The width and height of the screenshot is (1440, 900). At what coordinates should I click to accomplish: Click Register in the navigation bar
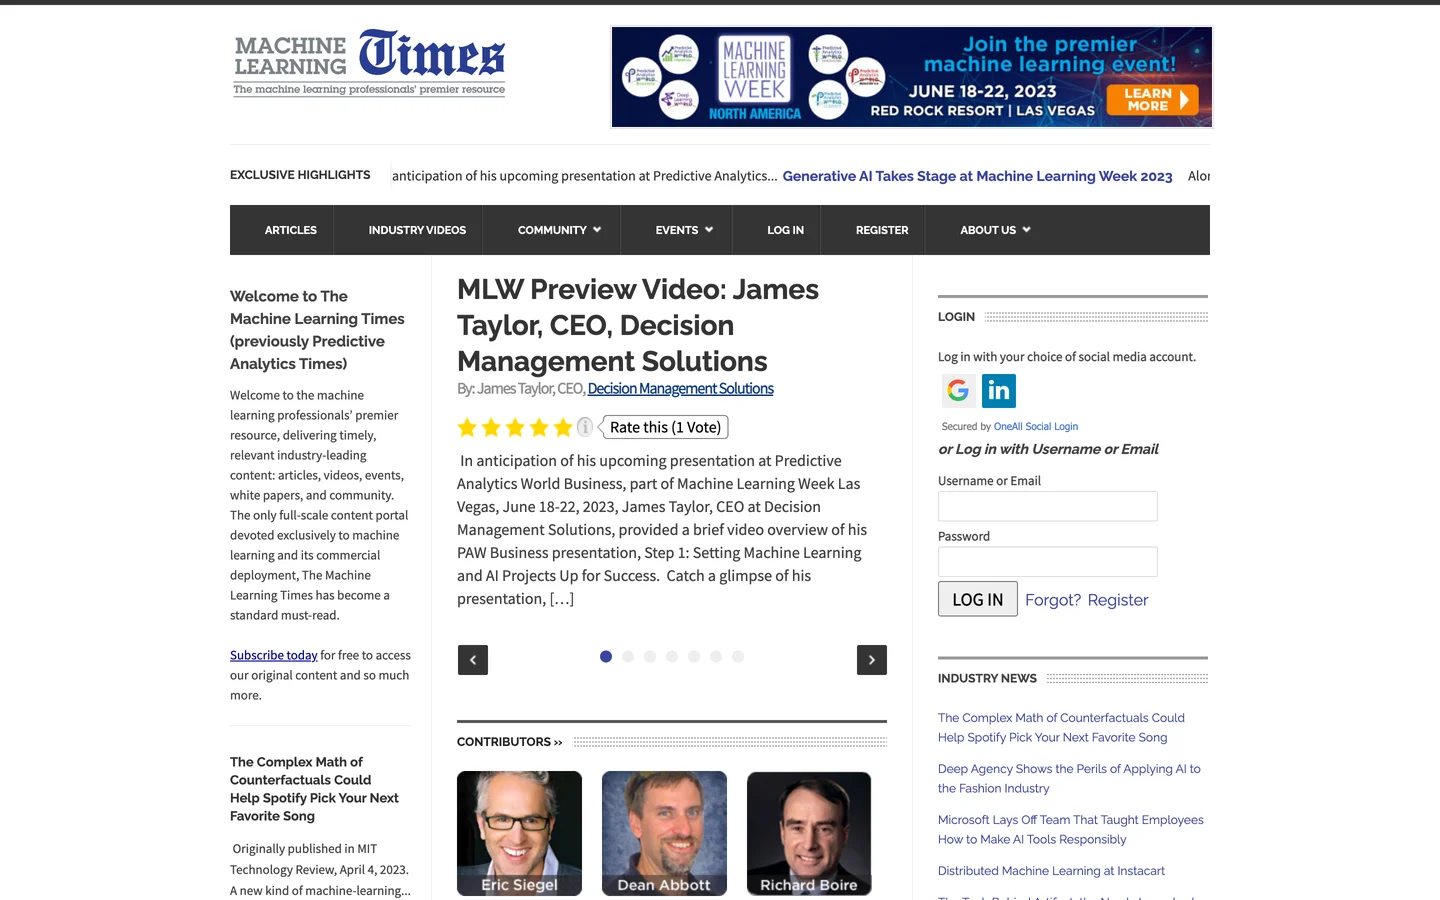[882, 230]
